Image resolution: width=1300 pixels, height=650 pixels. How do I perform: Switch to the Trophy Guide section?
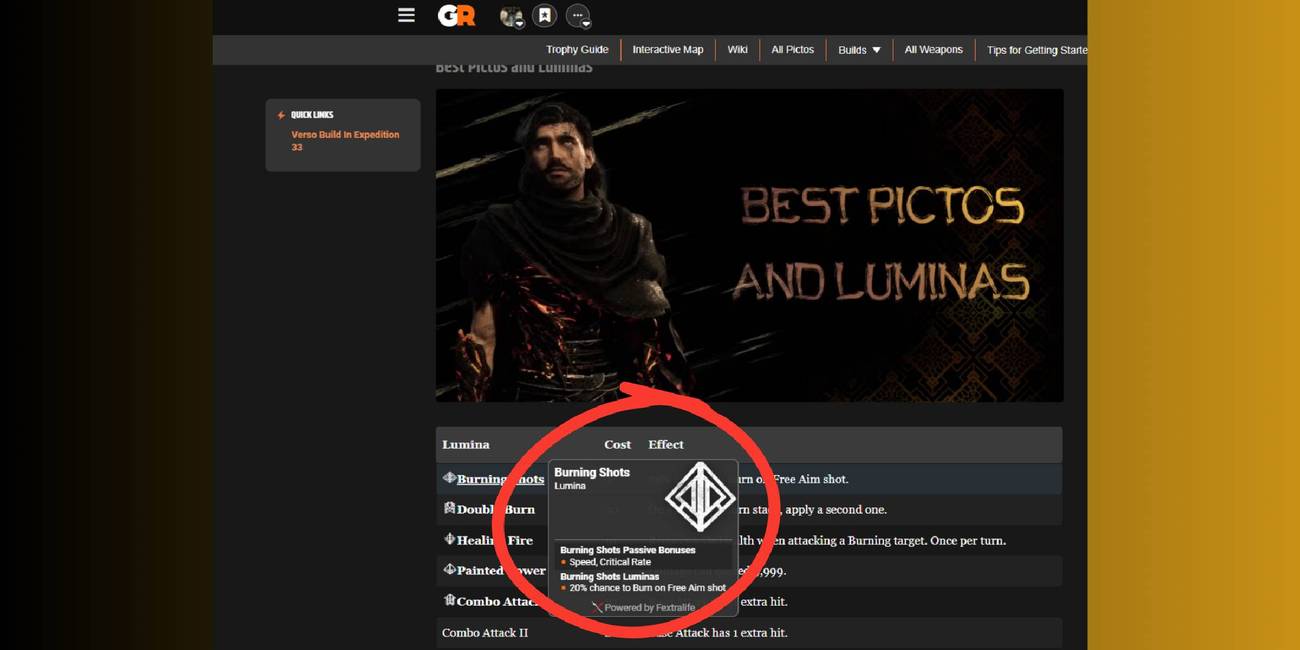[577, 49]
